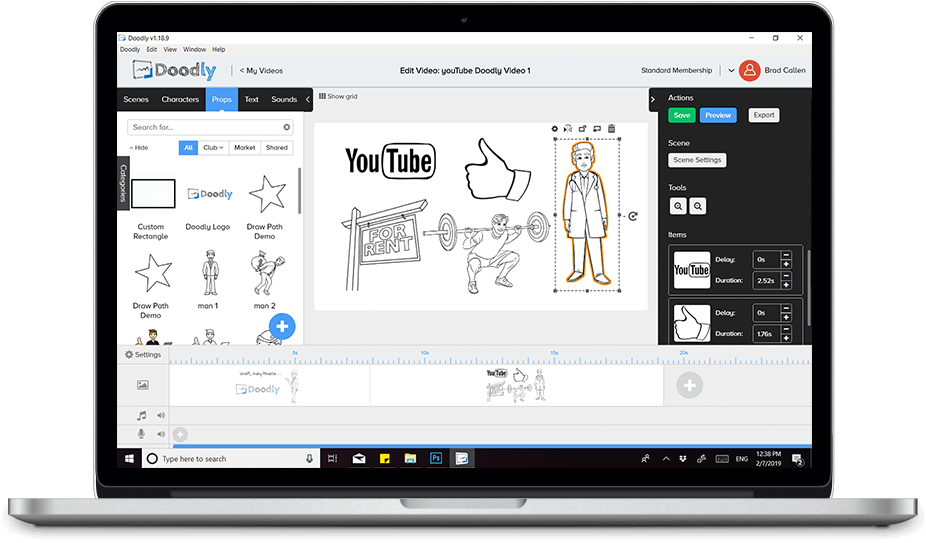Open Task View in taskbar
This screenshot has width=926, height=543.
point(332,459)
